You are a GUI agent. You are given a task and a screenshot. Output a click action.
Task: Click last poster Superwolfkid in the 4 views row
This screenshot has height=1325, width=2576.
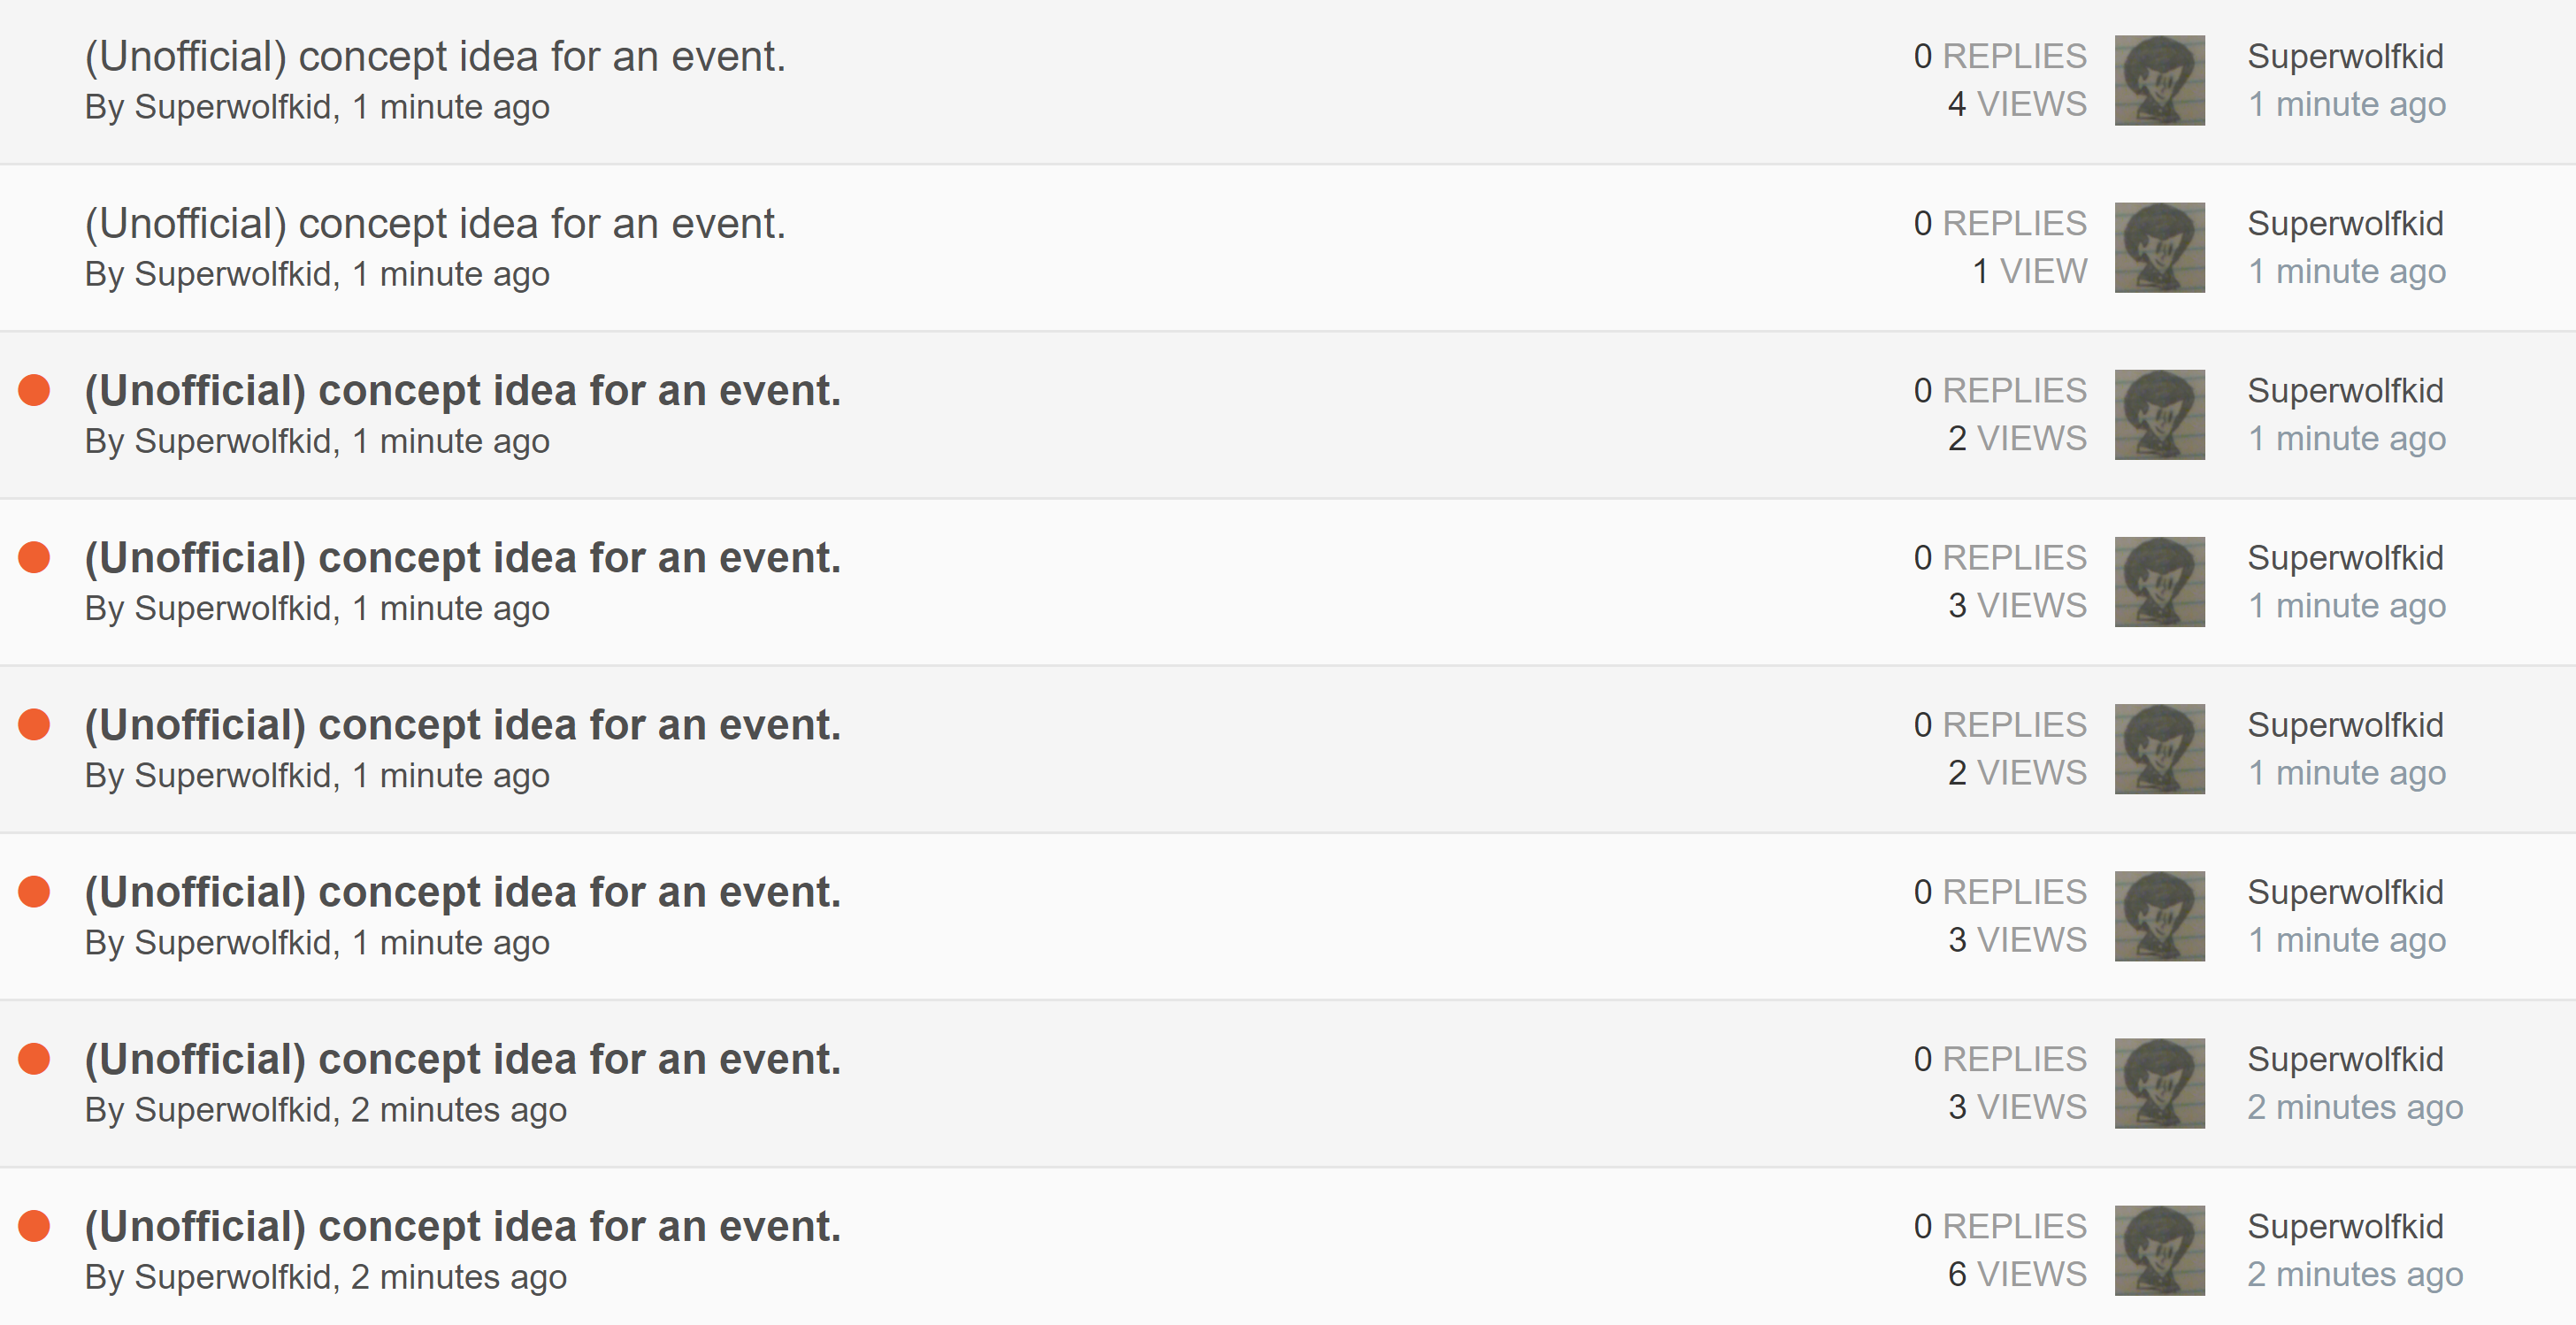click(x=2345, y=57)
